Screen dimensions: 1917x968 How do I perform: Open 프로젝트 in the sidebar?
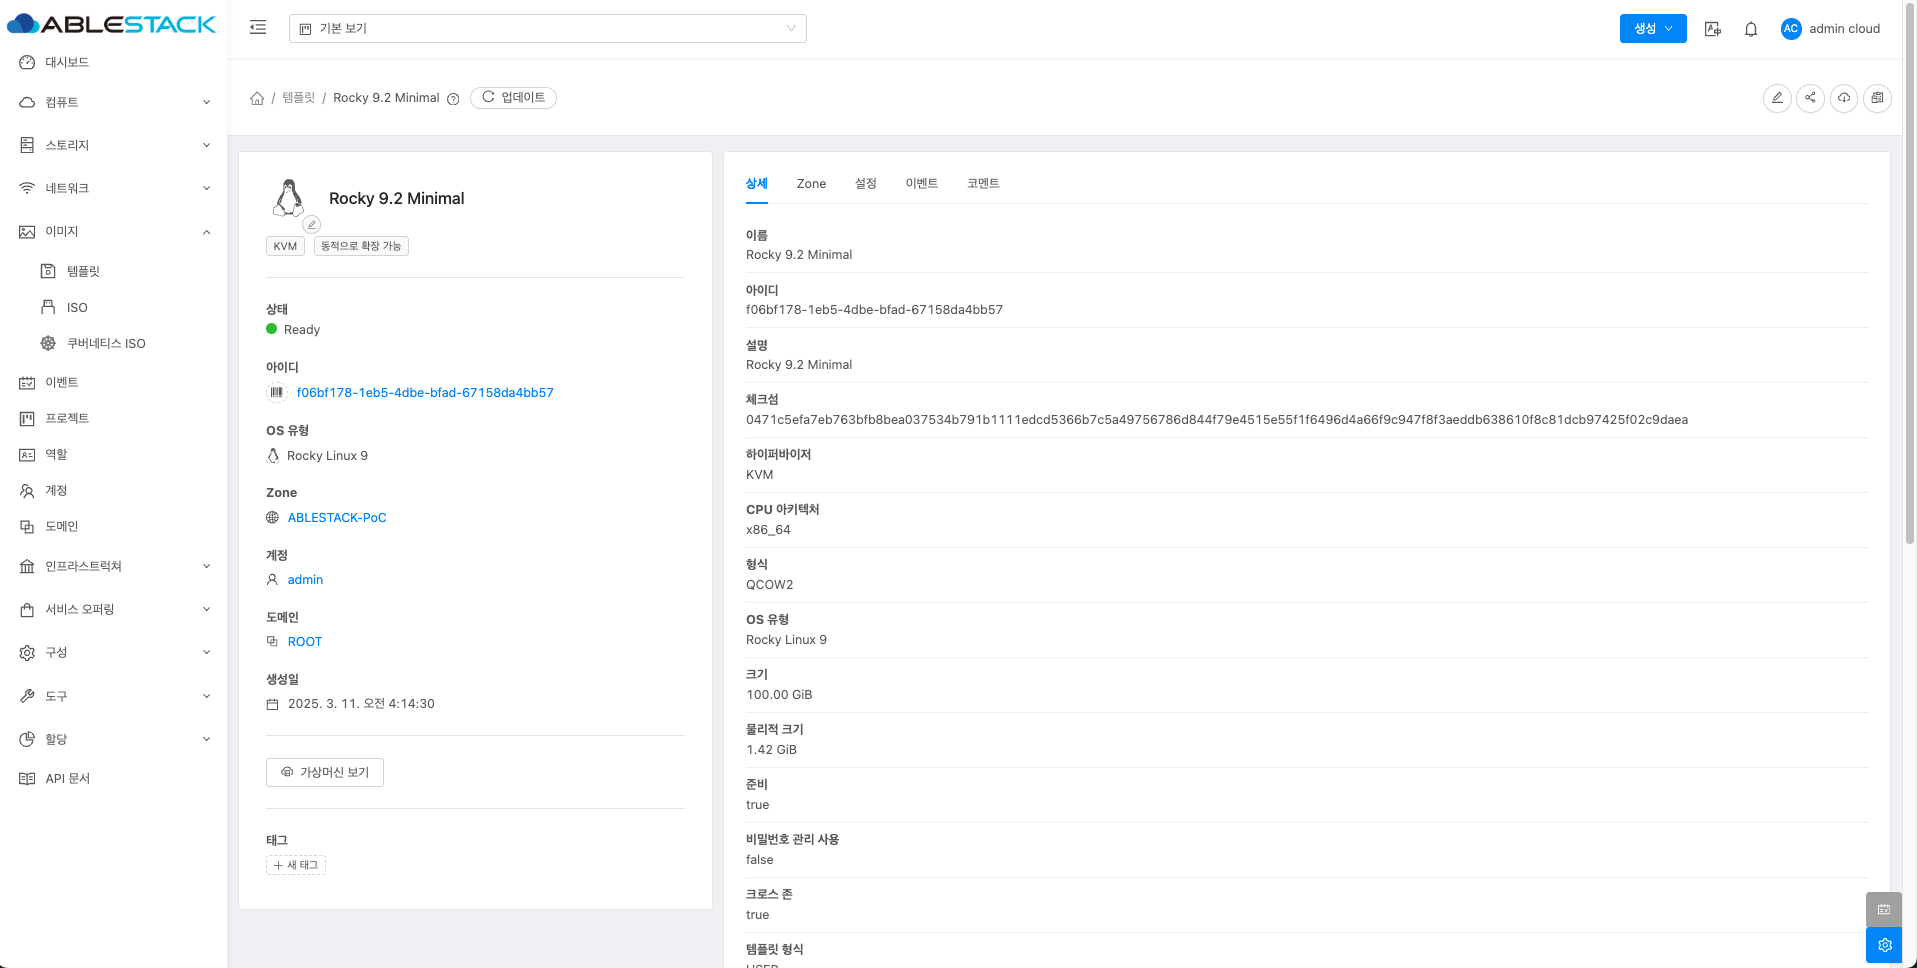click(x=67, y=419)
